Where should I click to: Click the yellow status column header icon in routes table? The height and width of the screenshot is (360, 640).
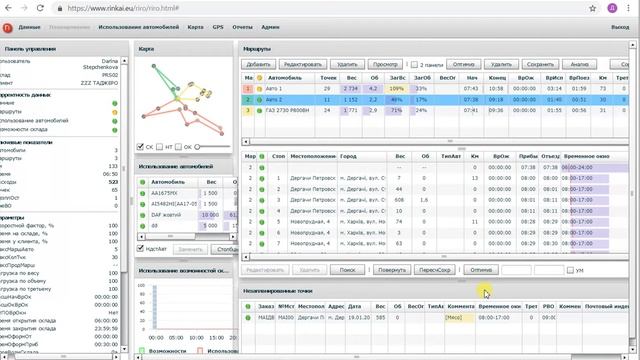click(x=259, y=78)
